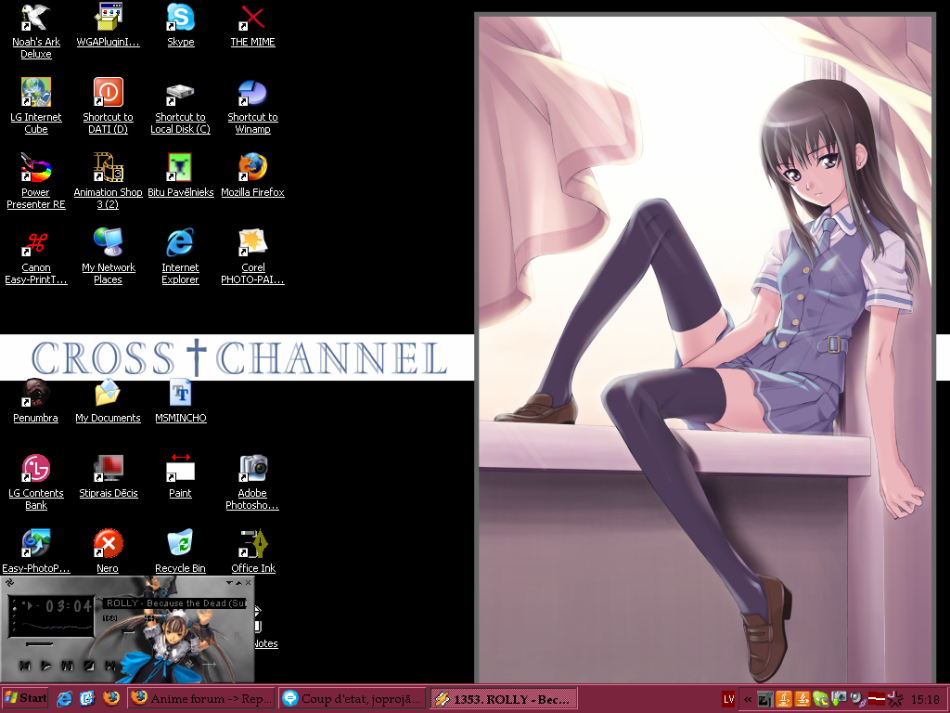Click the taskbar clock showing 15:18
Viewport: 950px width, 713px height.
[x=925, y=699]
